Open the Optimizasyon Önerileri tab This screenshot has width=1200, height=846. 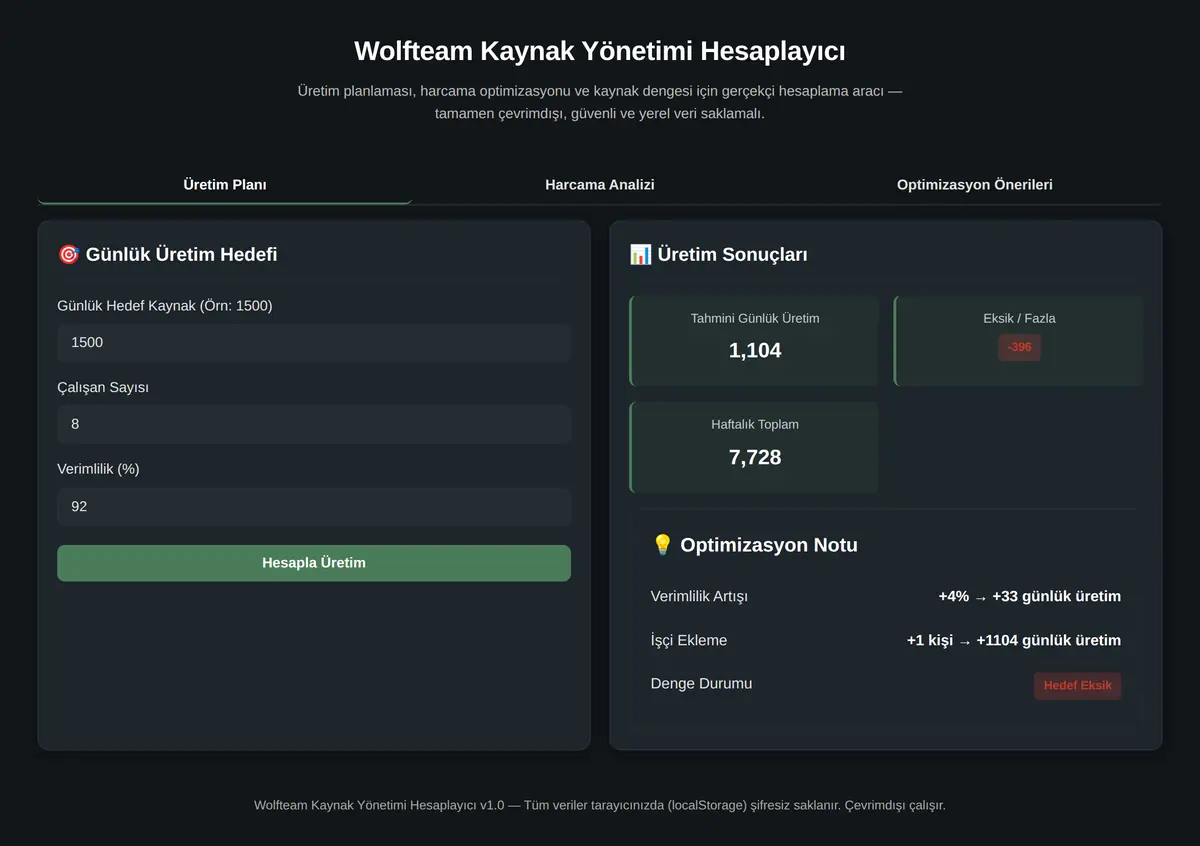point(974,185)
